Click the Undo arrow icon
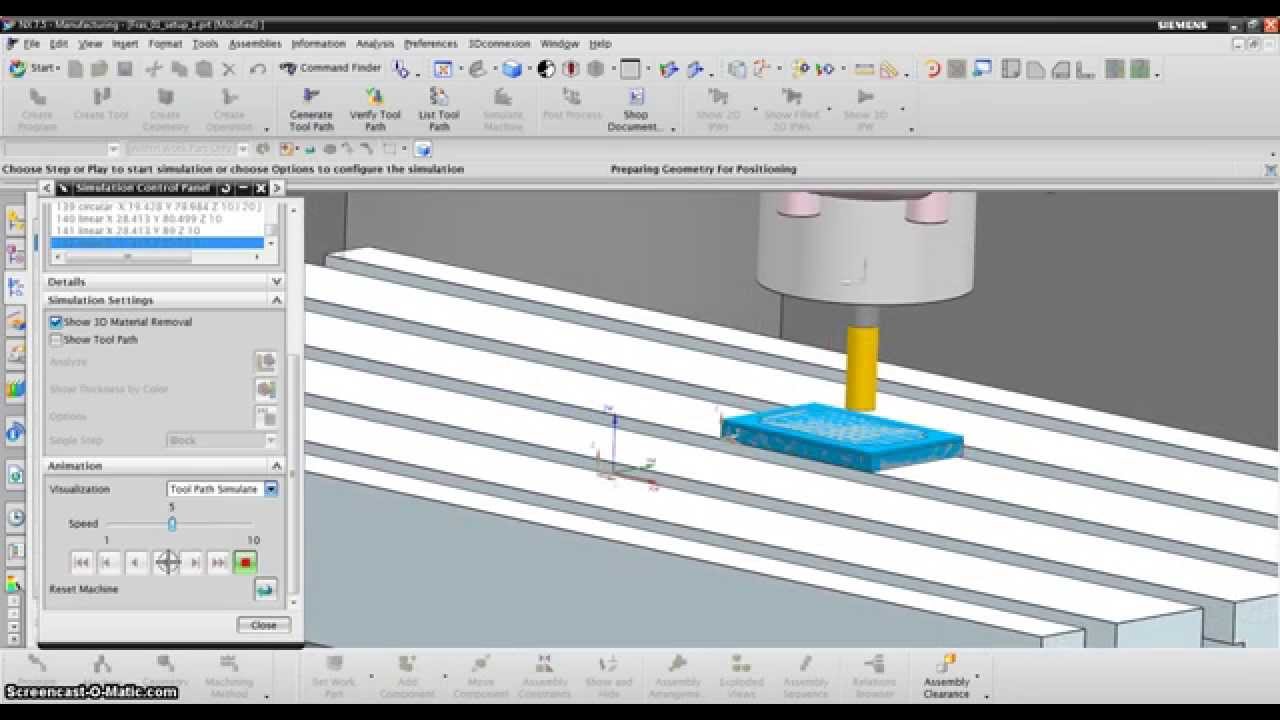 [x=258, y=69]
